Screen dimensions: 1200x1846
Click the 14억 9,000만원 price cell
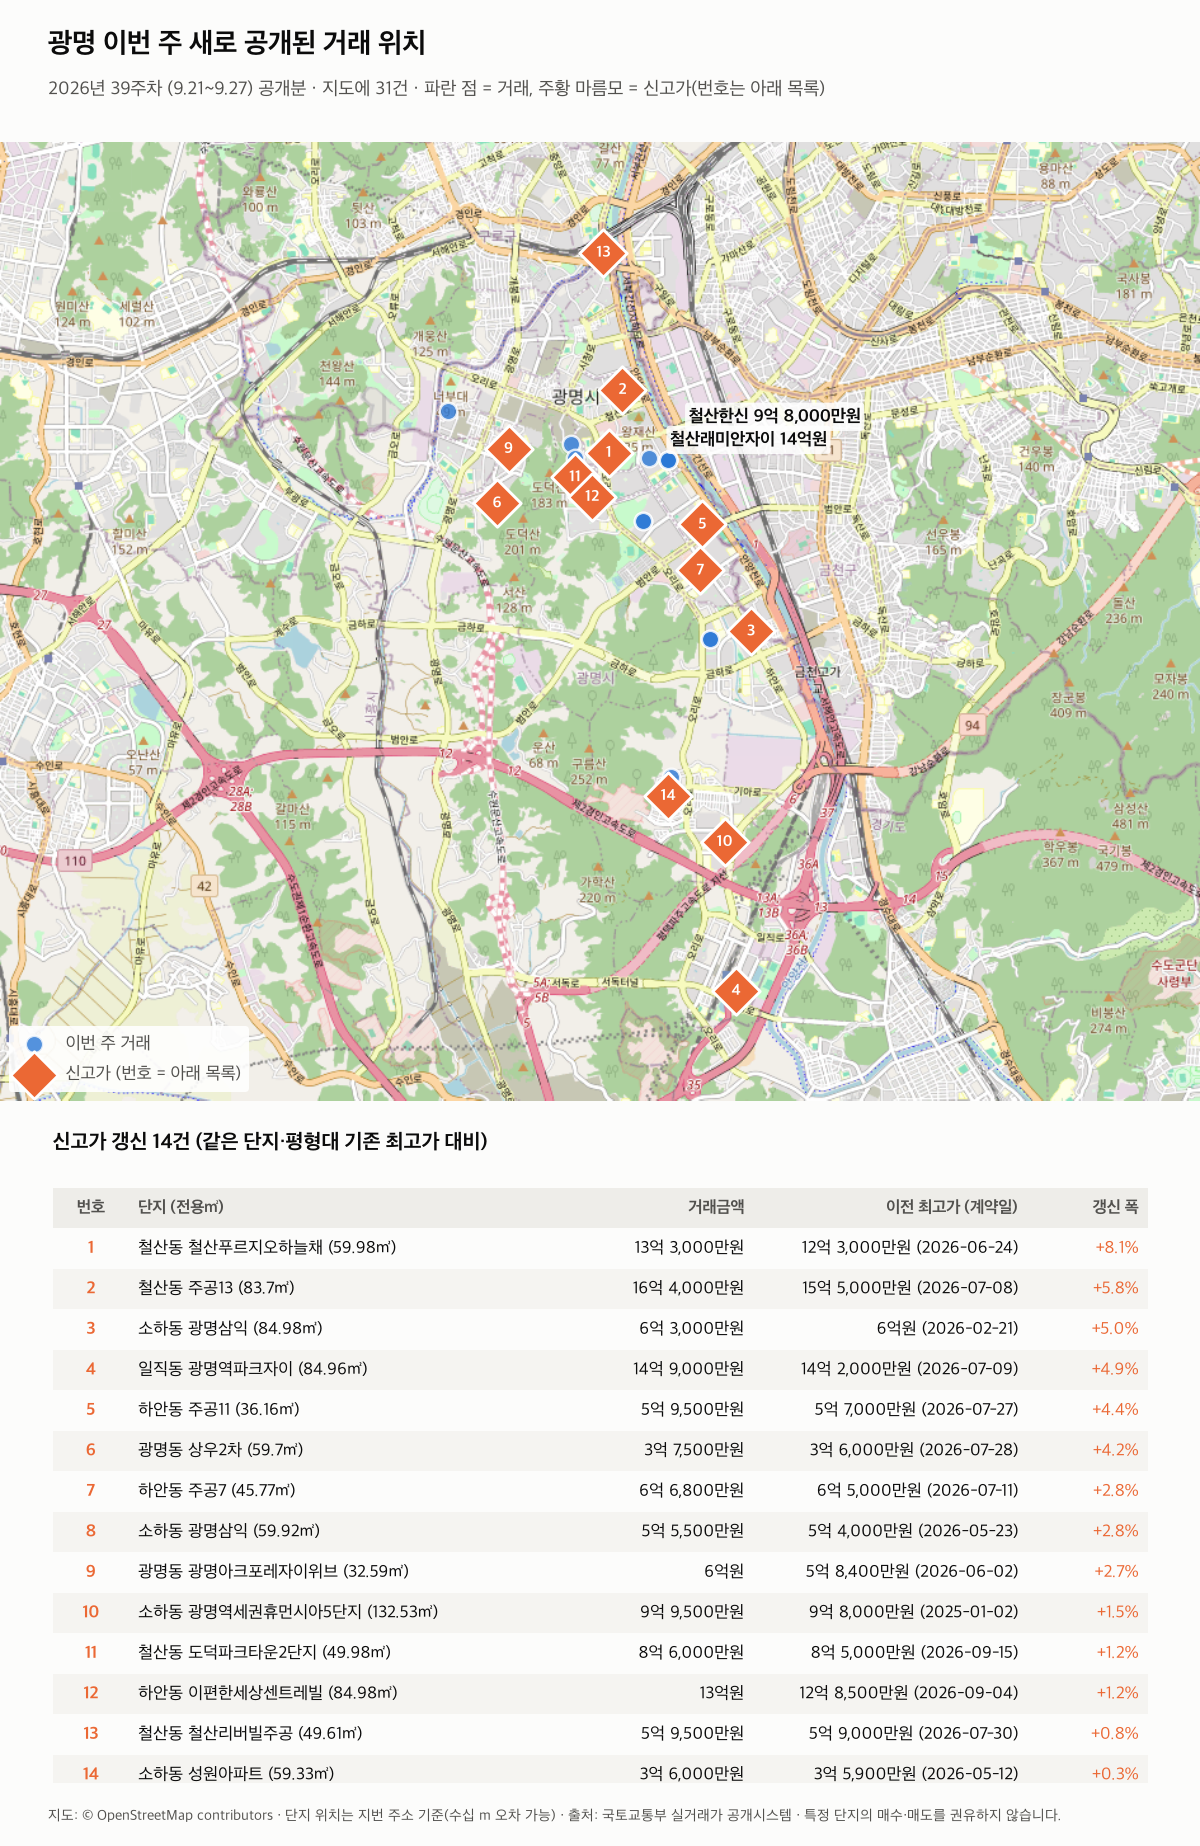(688, 1369)
